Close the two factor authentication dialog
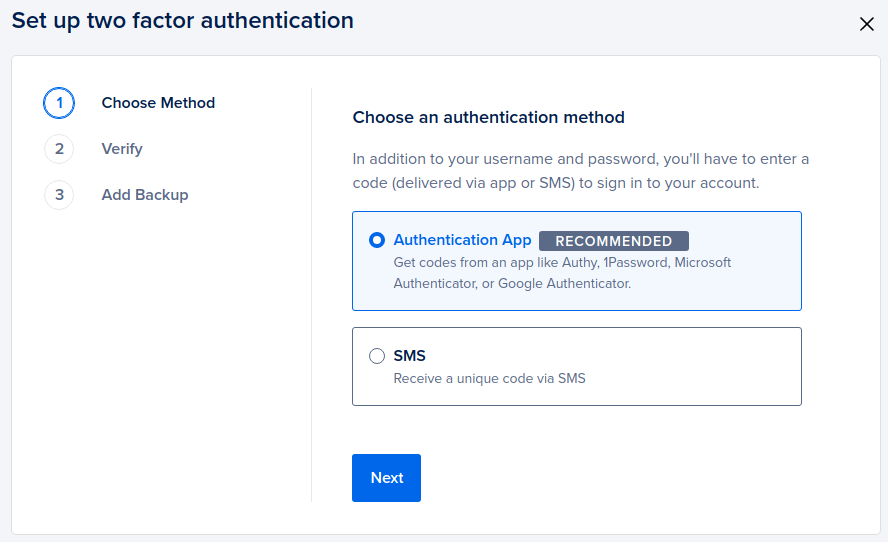The height and width of the screenshot is (542, 888). tap(867, 24)
